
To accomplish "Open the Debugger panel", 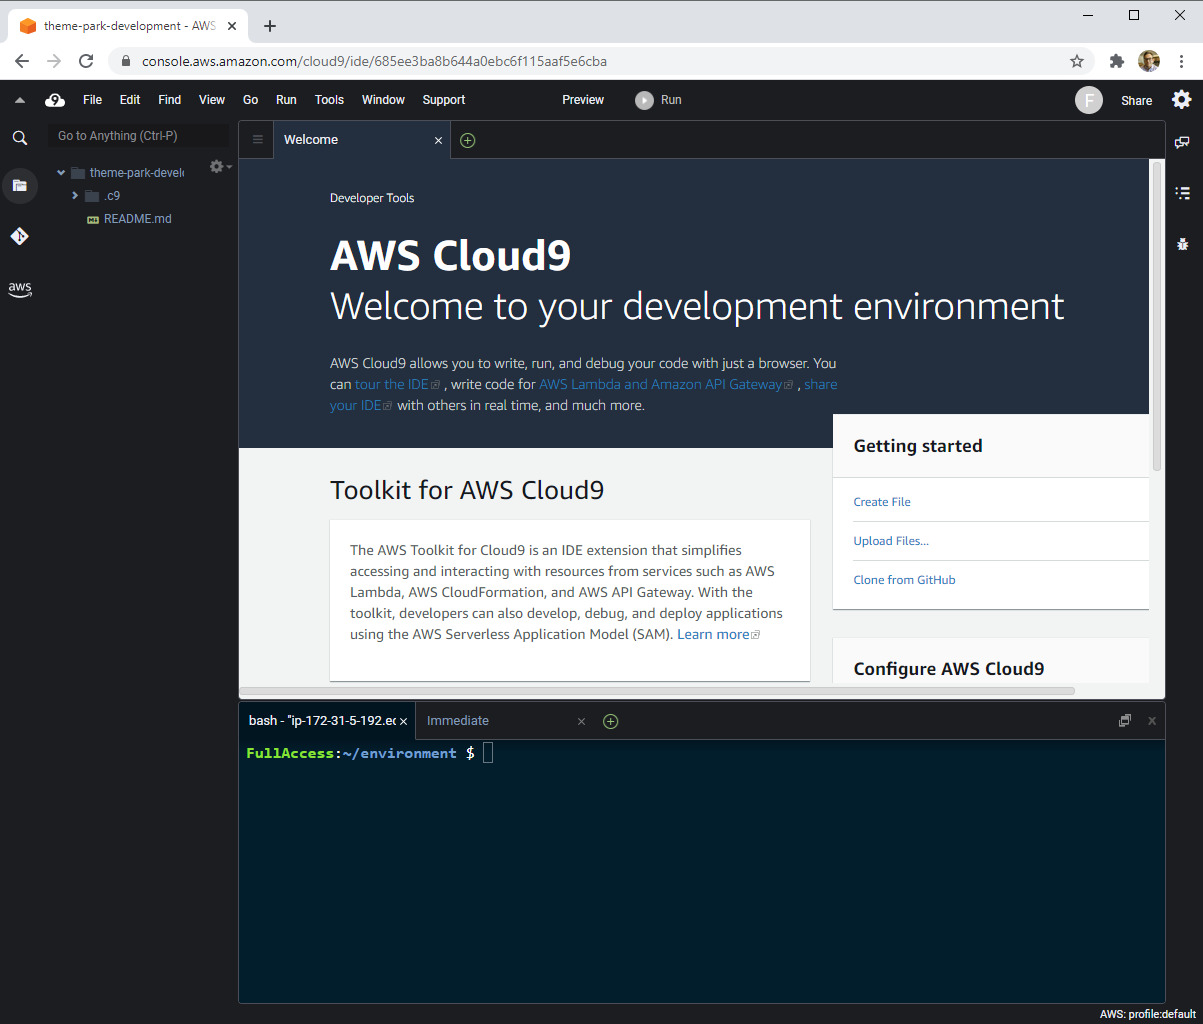I will tap(1183, 244).
